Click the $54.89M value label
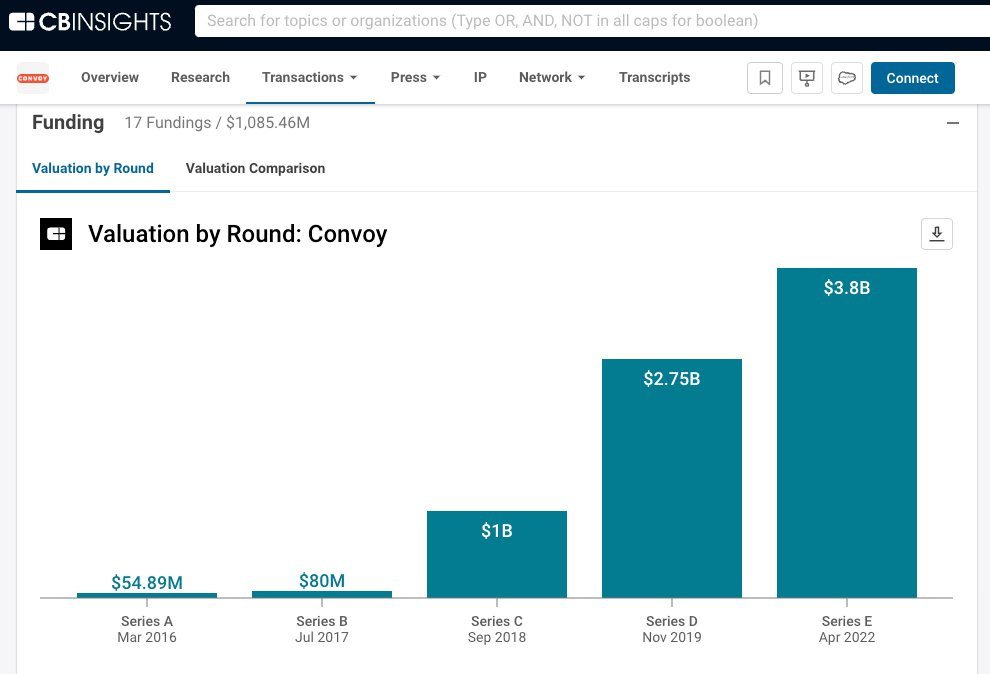Viewport: 990px width, 674px height. pos(147,582)
